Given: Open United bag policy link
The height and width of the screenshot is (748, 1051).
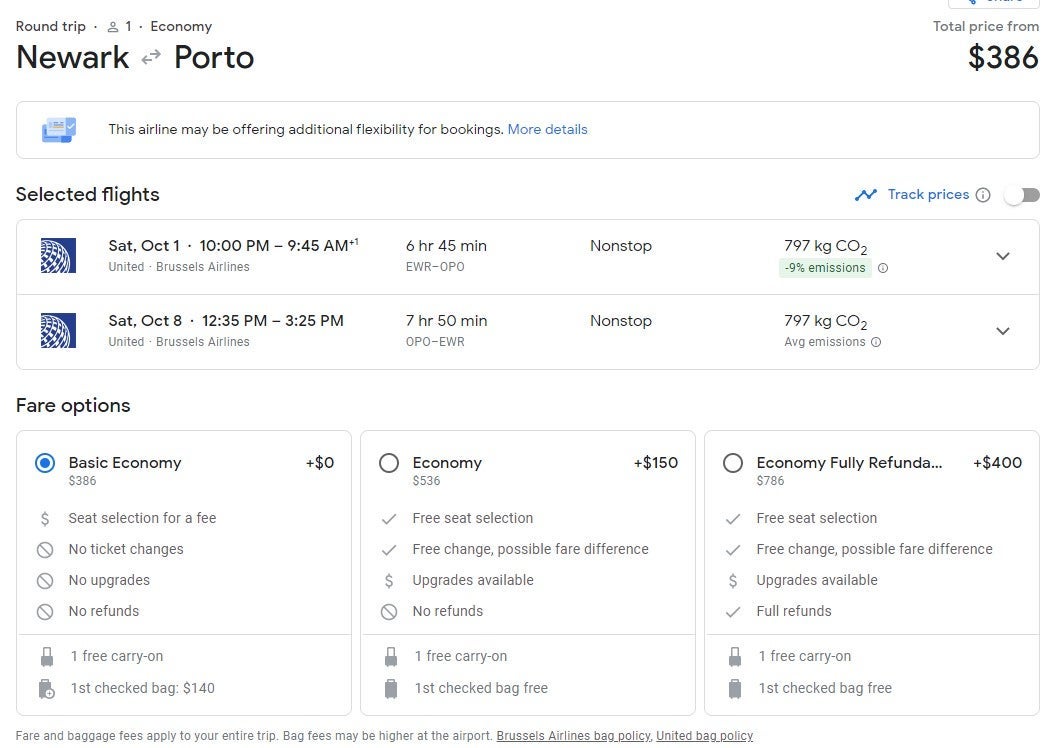Looking at the screenshot, I should coord(704,736).
